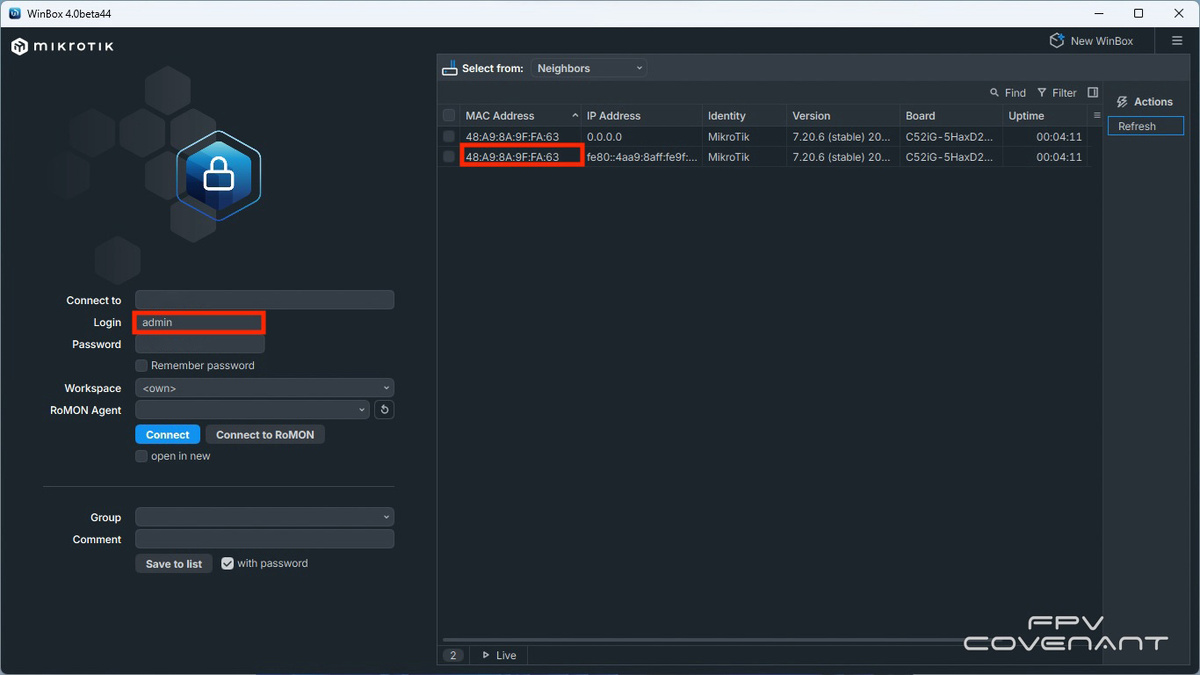Click Version 7.20.6 in the first row
The image size is (1200, 675).
(843, 136)
